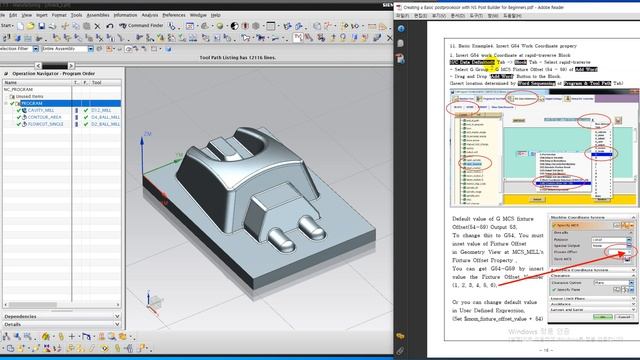Click the Copy icon in NX toolbar
The height and width of the screenshot is (360, 640).
[76, 26]
